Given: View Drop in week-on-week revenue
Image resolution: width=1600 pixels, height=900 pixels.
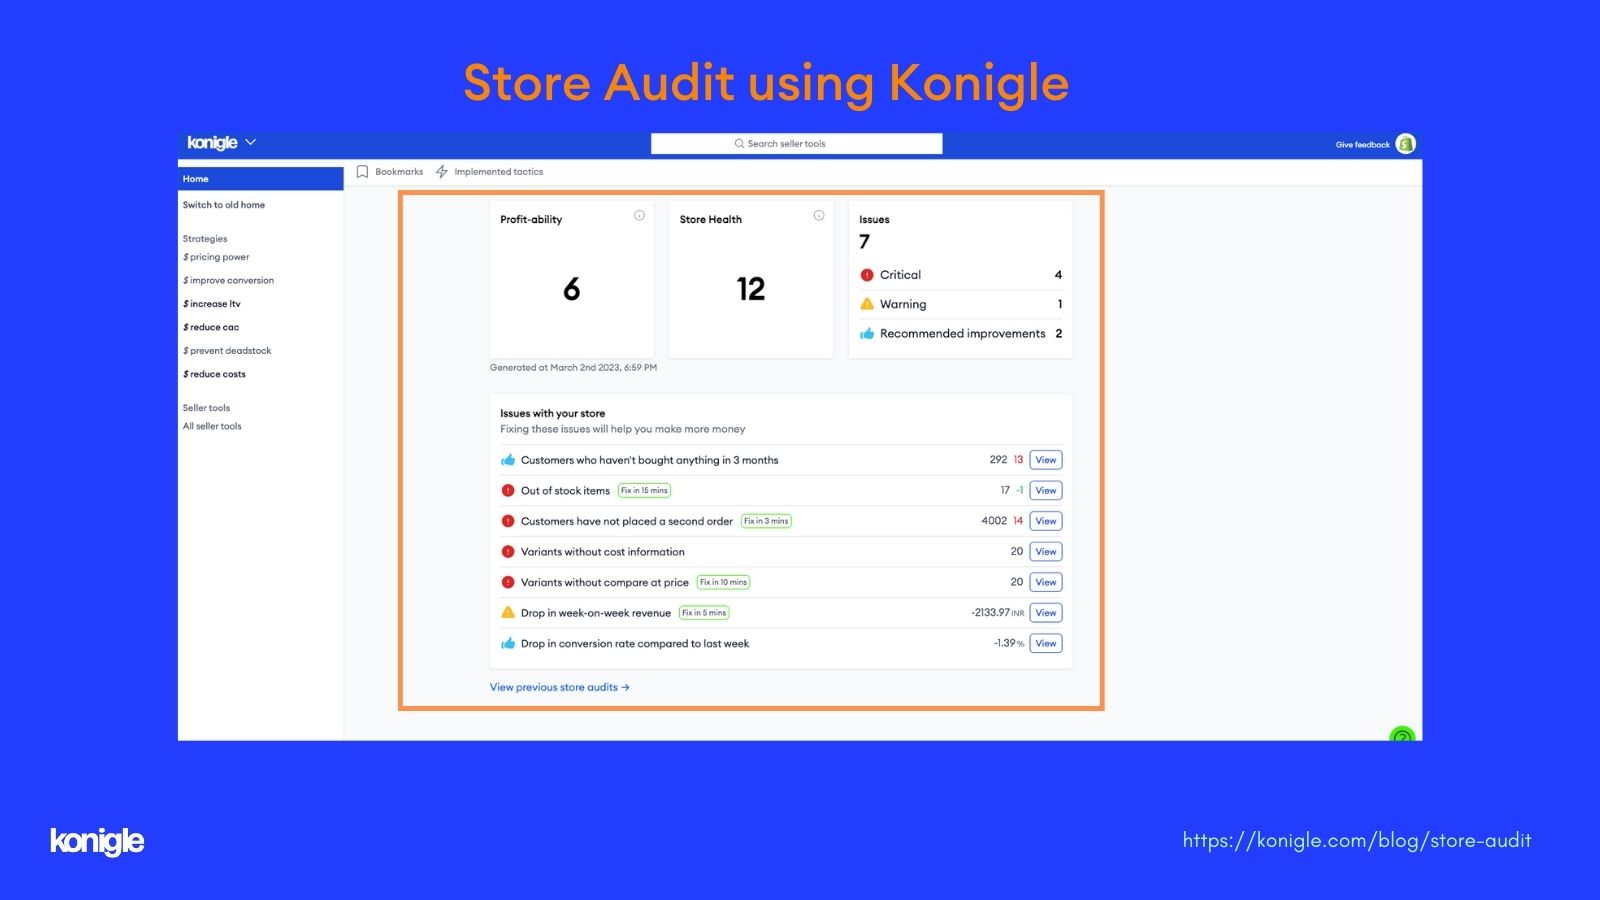Looking at the screenshot, I should (1046, 613).
